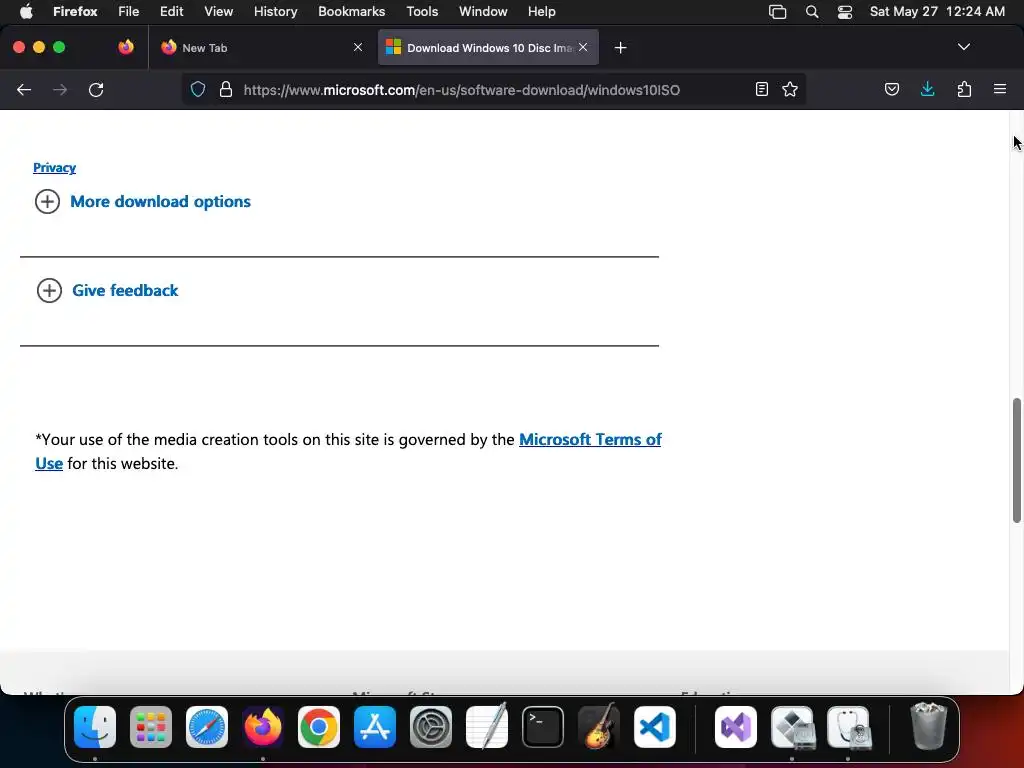
Task: Click the site padlock icon
Action: (x=226, y=89)
